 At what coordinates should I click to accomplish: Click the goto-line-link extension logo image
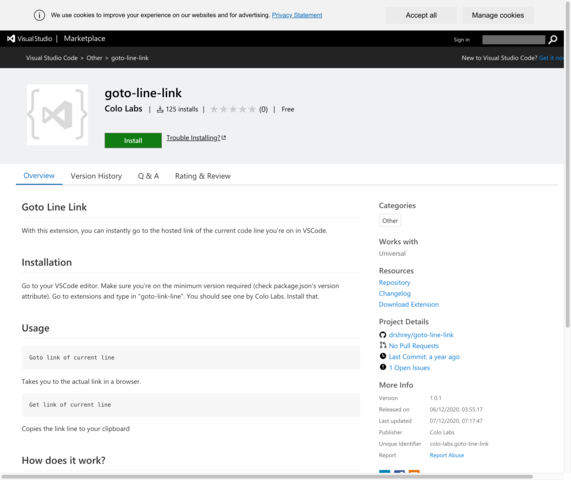point(58,115)
